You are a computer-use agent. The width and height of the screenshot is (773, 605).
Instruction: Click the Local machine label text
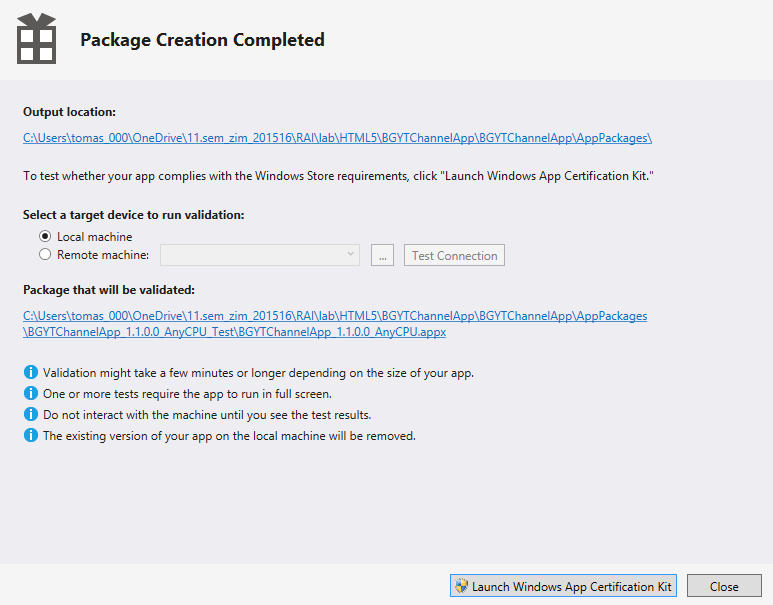click(95, 237)
